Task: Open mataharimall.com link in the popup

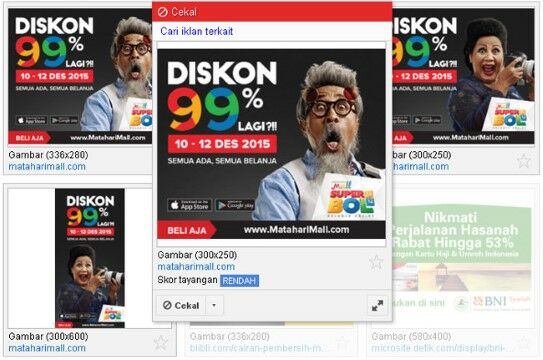Action: [x=196, y=267]
